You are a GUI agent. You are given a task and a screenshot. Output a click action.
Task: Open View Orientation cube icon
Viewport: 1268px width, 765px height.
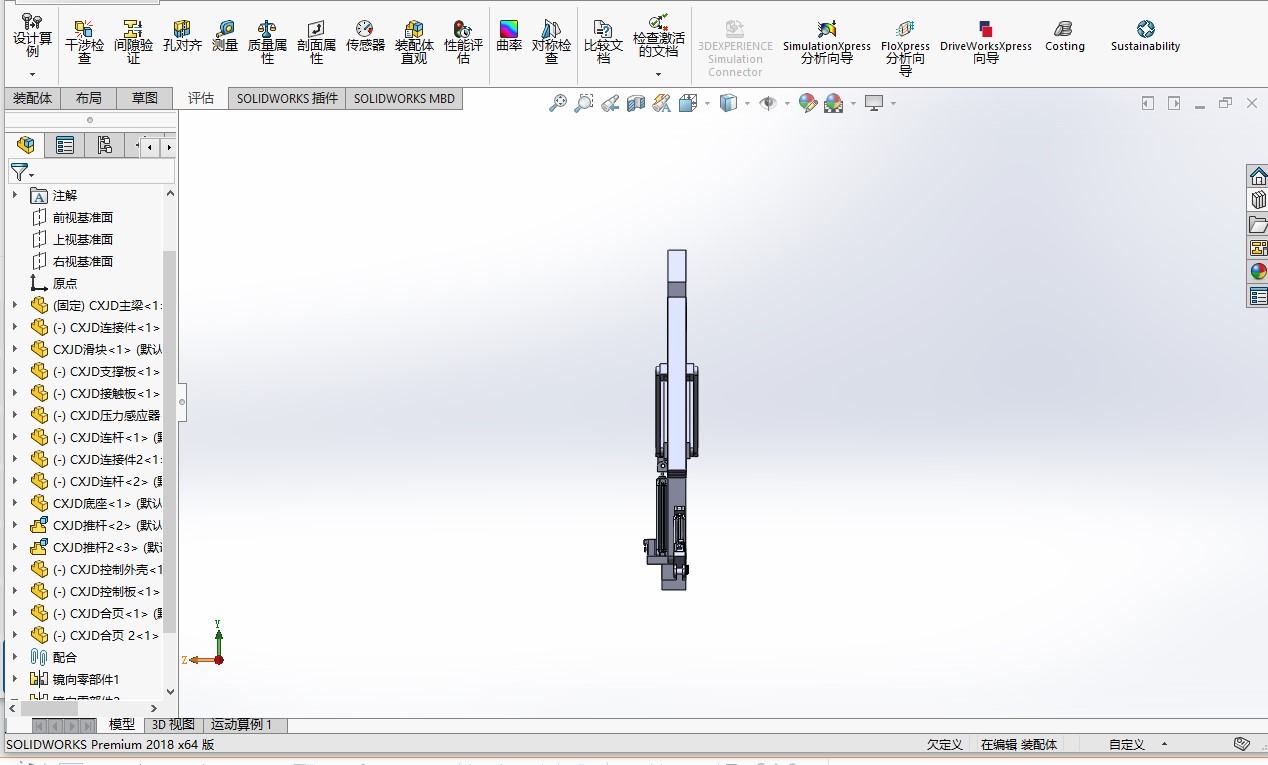(x=688, y=103)
